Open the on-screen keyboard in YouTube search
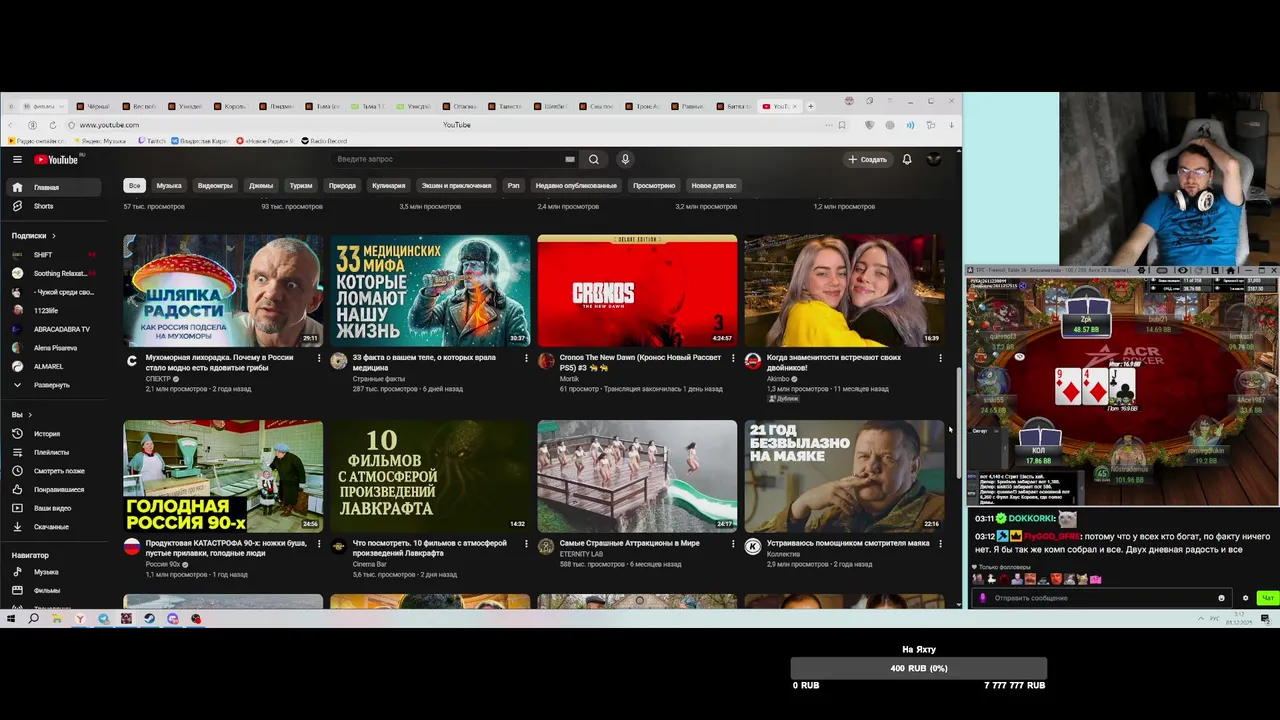This screenshot has width=1280, height=720. coord(570,159)
